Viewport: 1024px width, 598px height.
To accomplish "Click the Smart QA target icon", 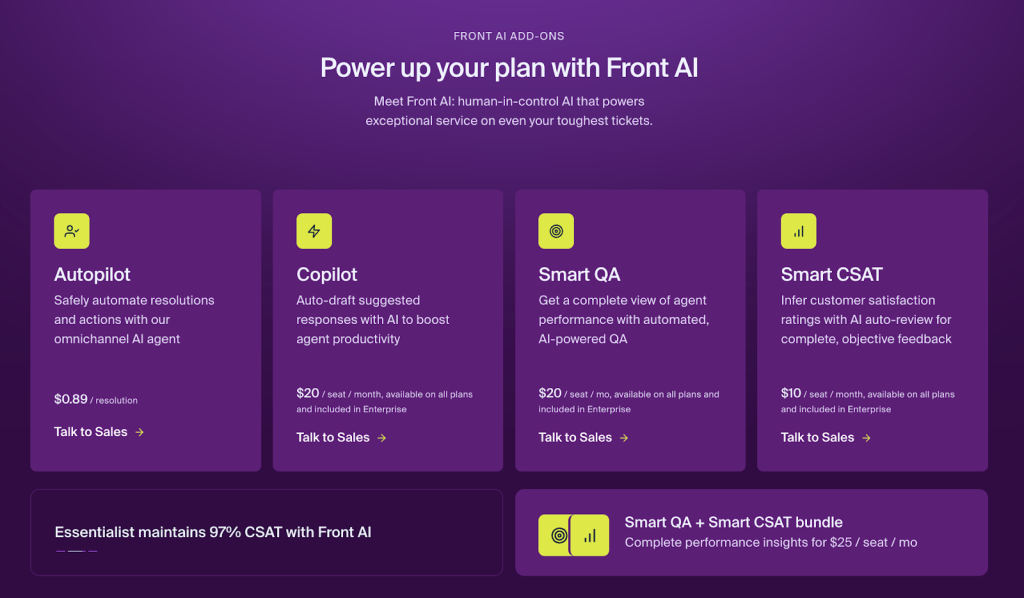I will click(556, 231).
